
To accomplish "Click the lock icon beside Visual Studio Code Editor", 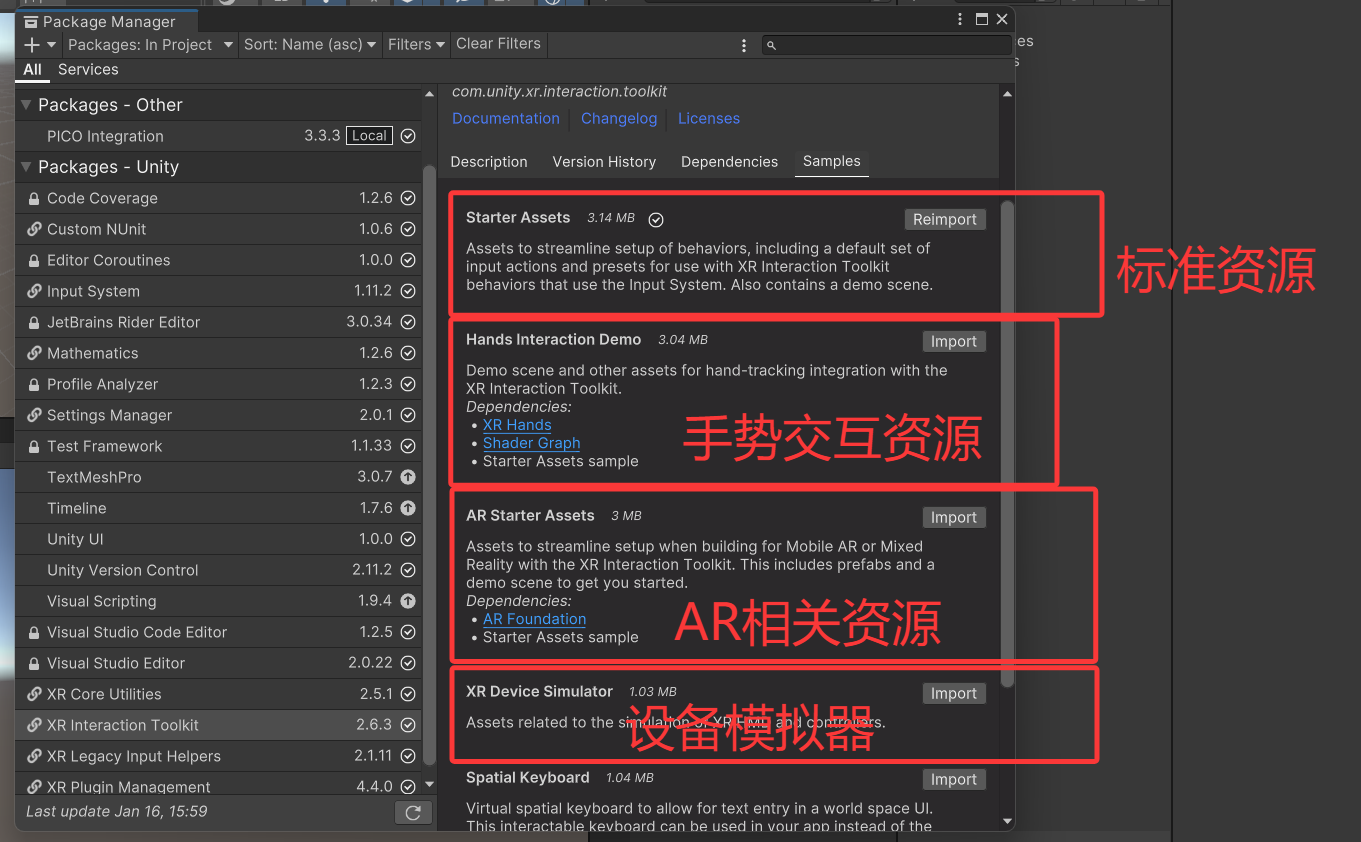I will click(x=34, y=633).
